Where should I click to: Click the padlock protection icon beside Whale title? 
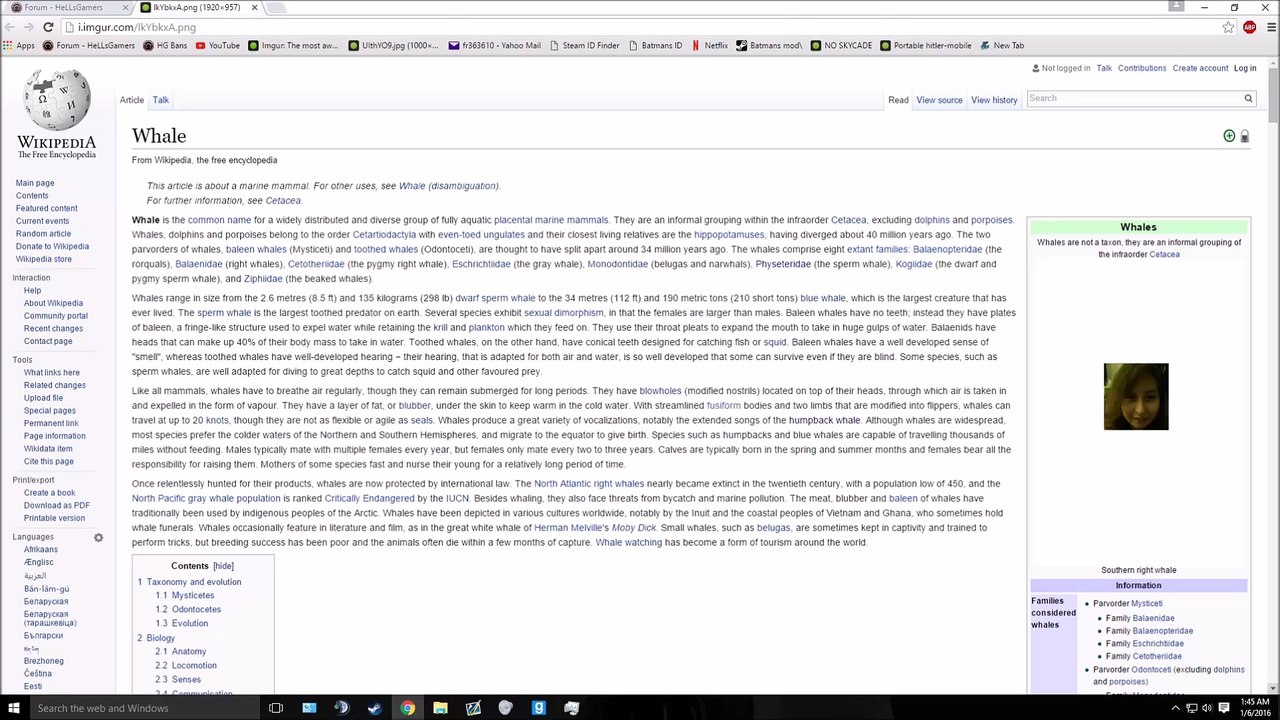1244,136
